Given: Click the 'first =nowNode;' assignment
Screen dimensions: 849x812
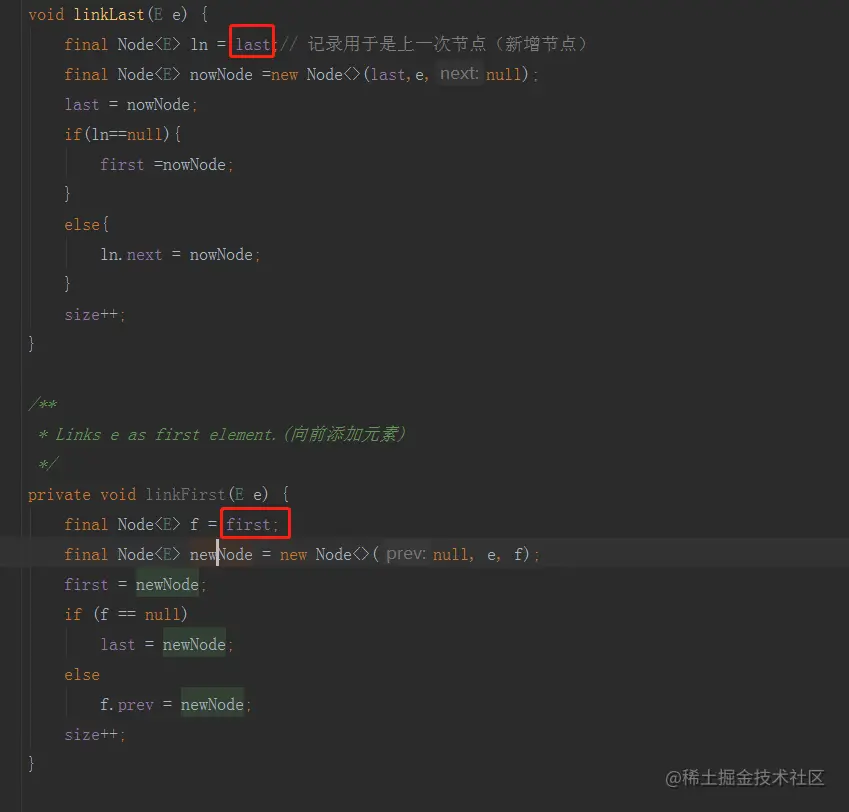Looking at the screenshot, I should [x=166, y=164].
